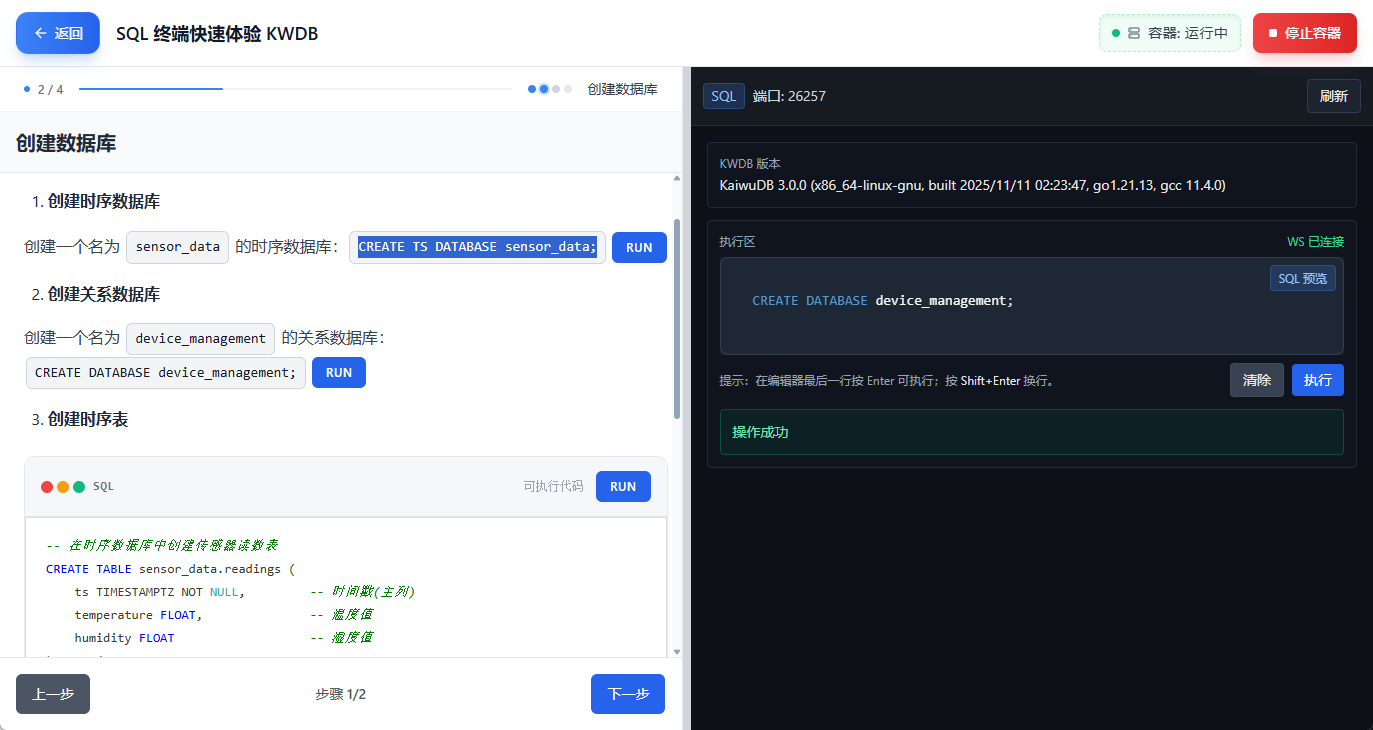Open SQL 预览 in editor
Image resolution: width=1373 pixels, height=730 pixels.
(1303, 278)
